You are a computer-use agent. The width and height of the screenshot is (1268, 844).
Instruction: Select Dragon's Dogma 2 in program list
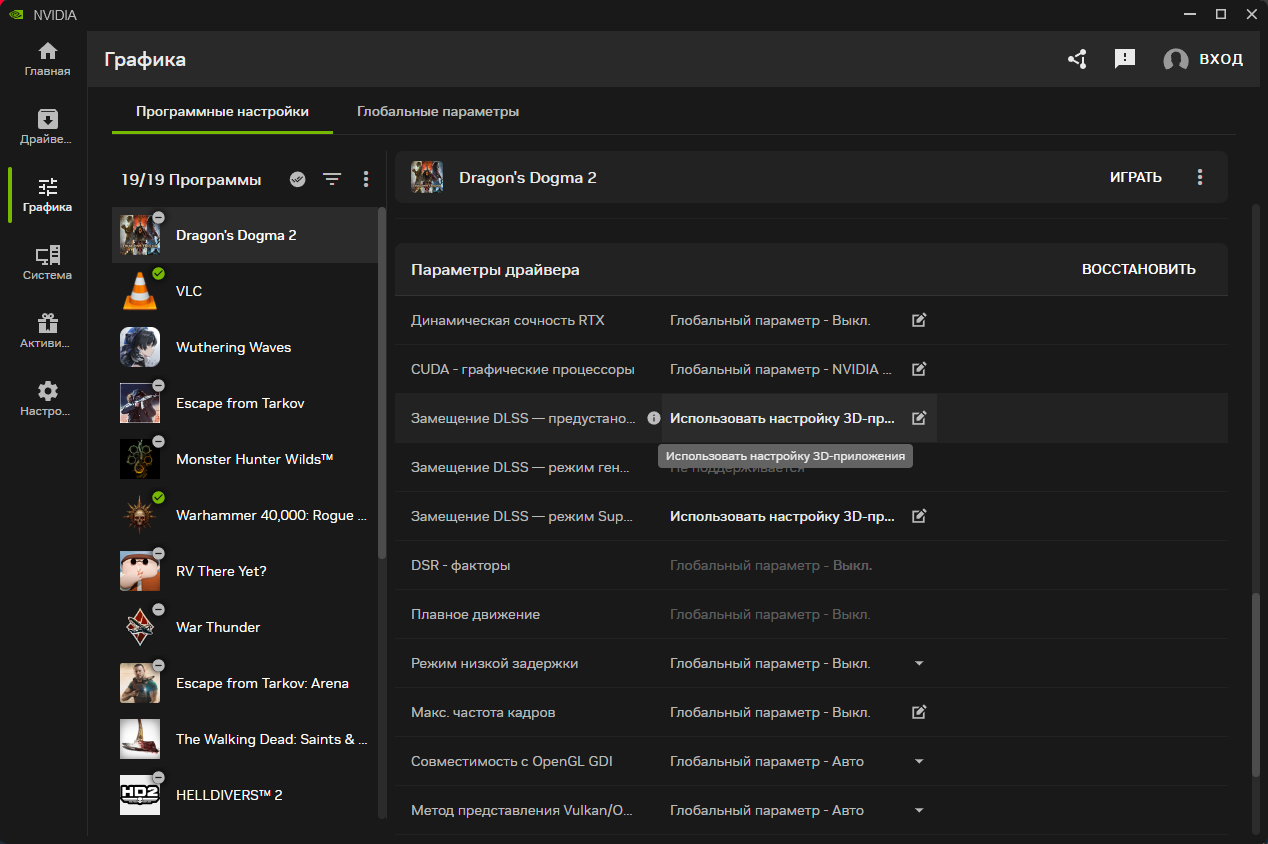245,235
